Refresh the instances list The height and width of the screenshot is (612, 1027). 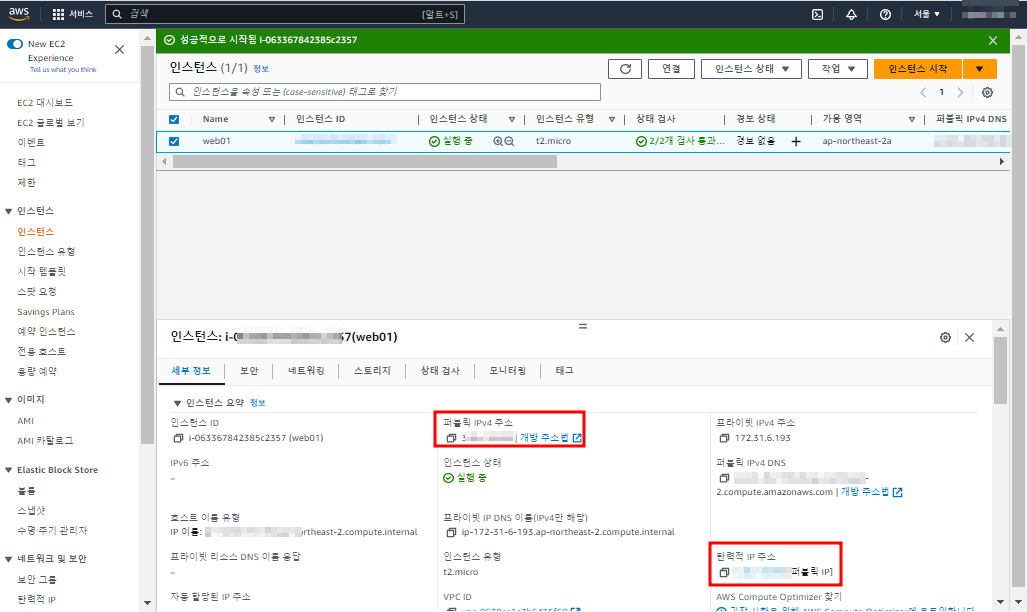(x=625, y=69)
